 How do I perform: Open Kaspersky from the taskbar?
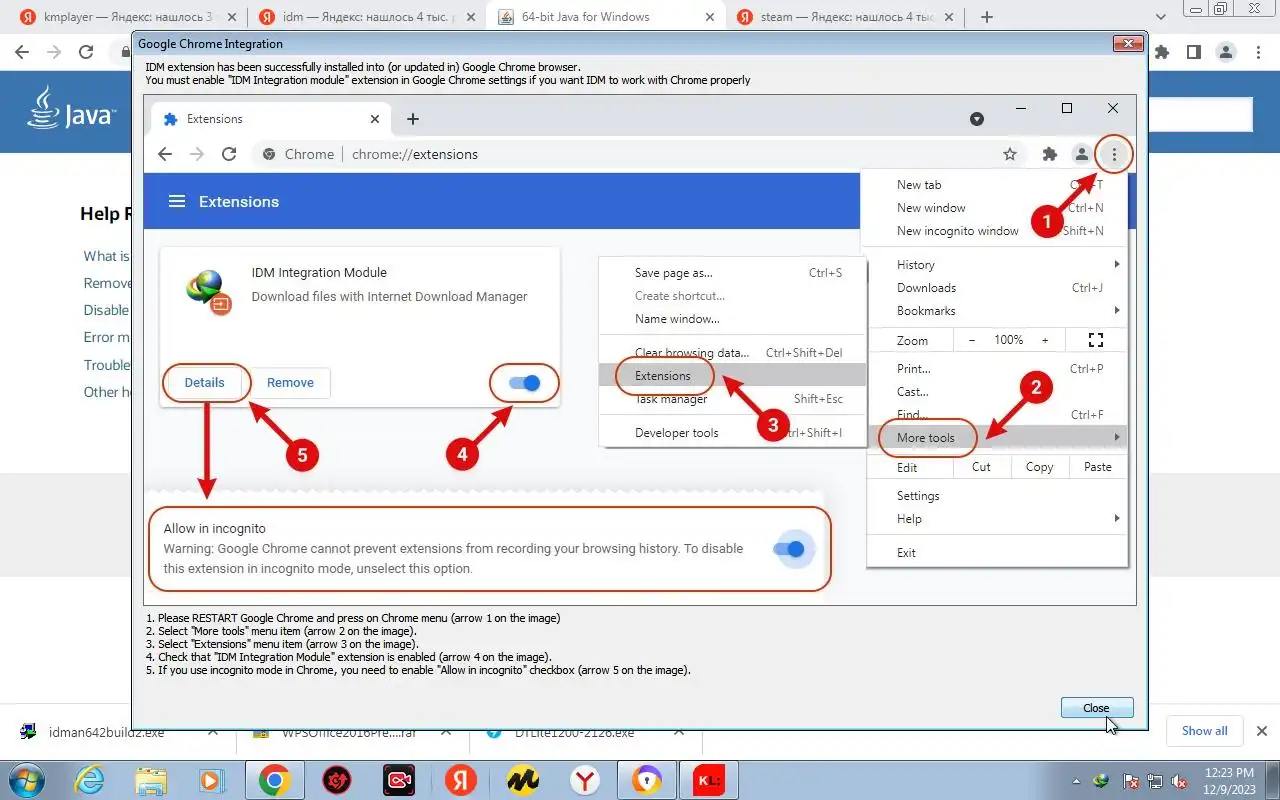point(708,780)
